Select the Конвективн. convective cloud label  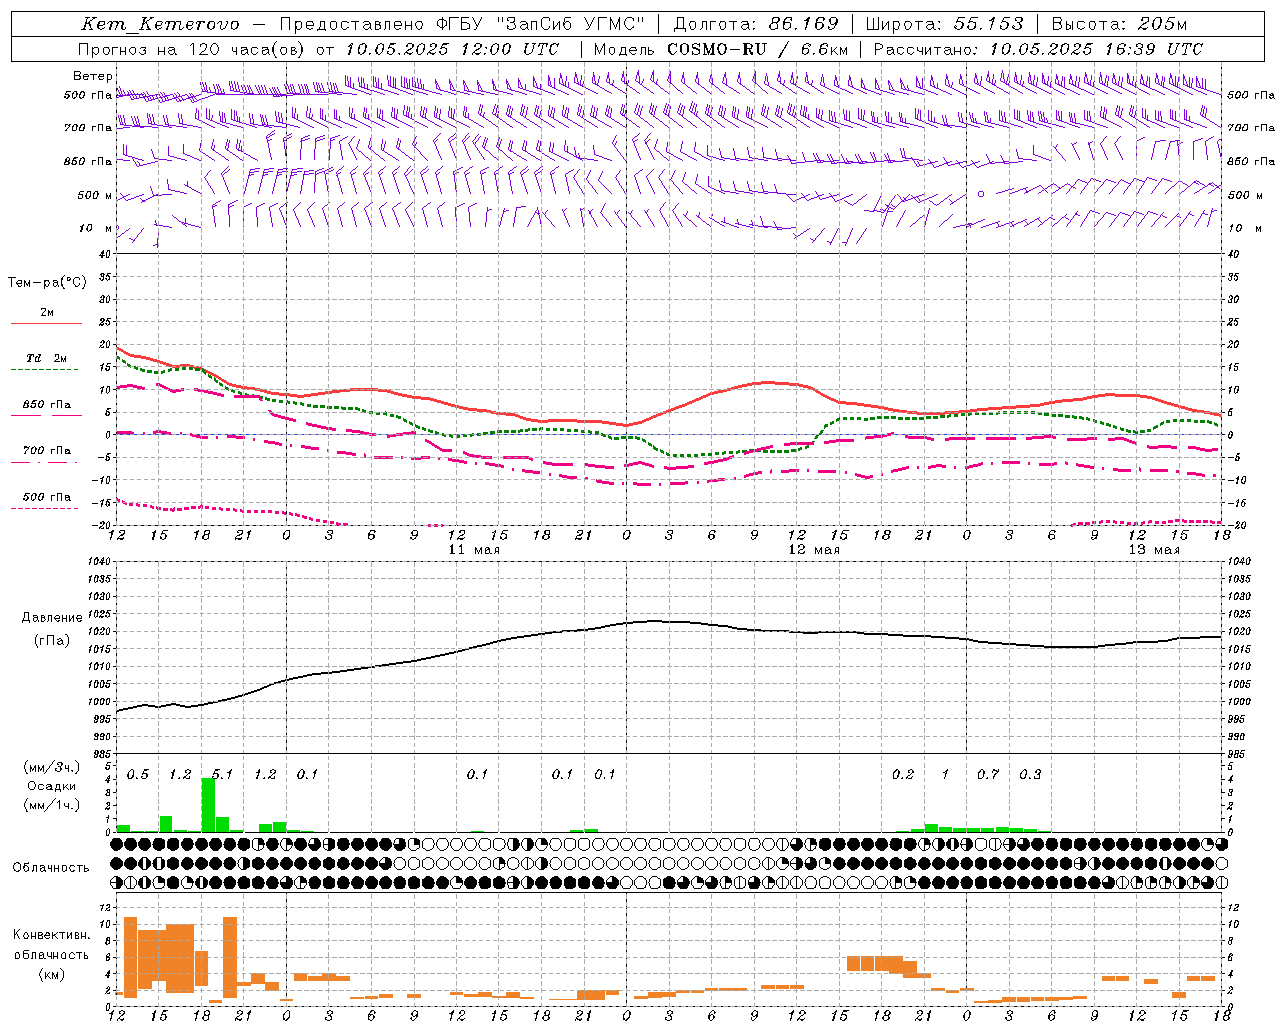pyautogui.click(x=52, y=934)
